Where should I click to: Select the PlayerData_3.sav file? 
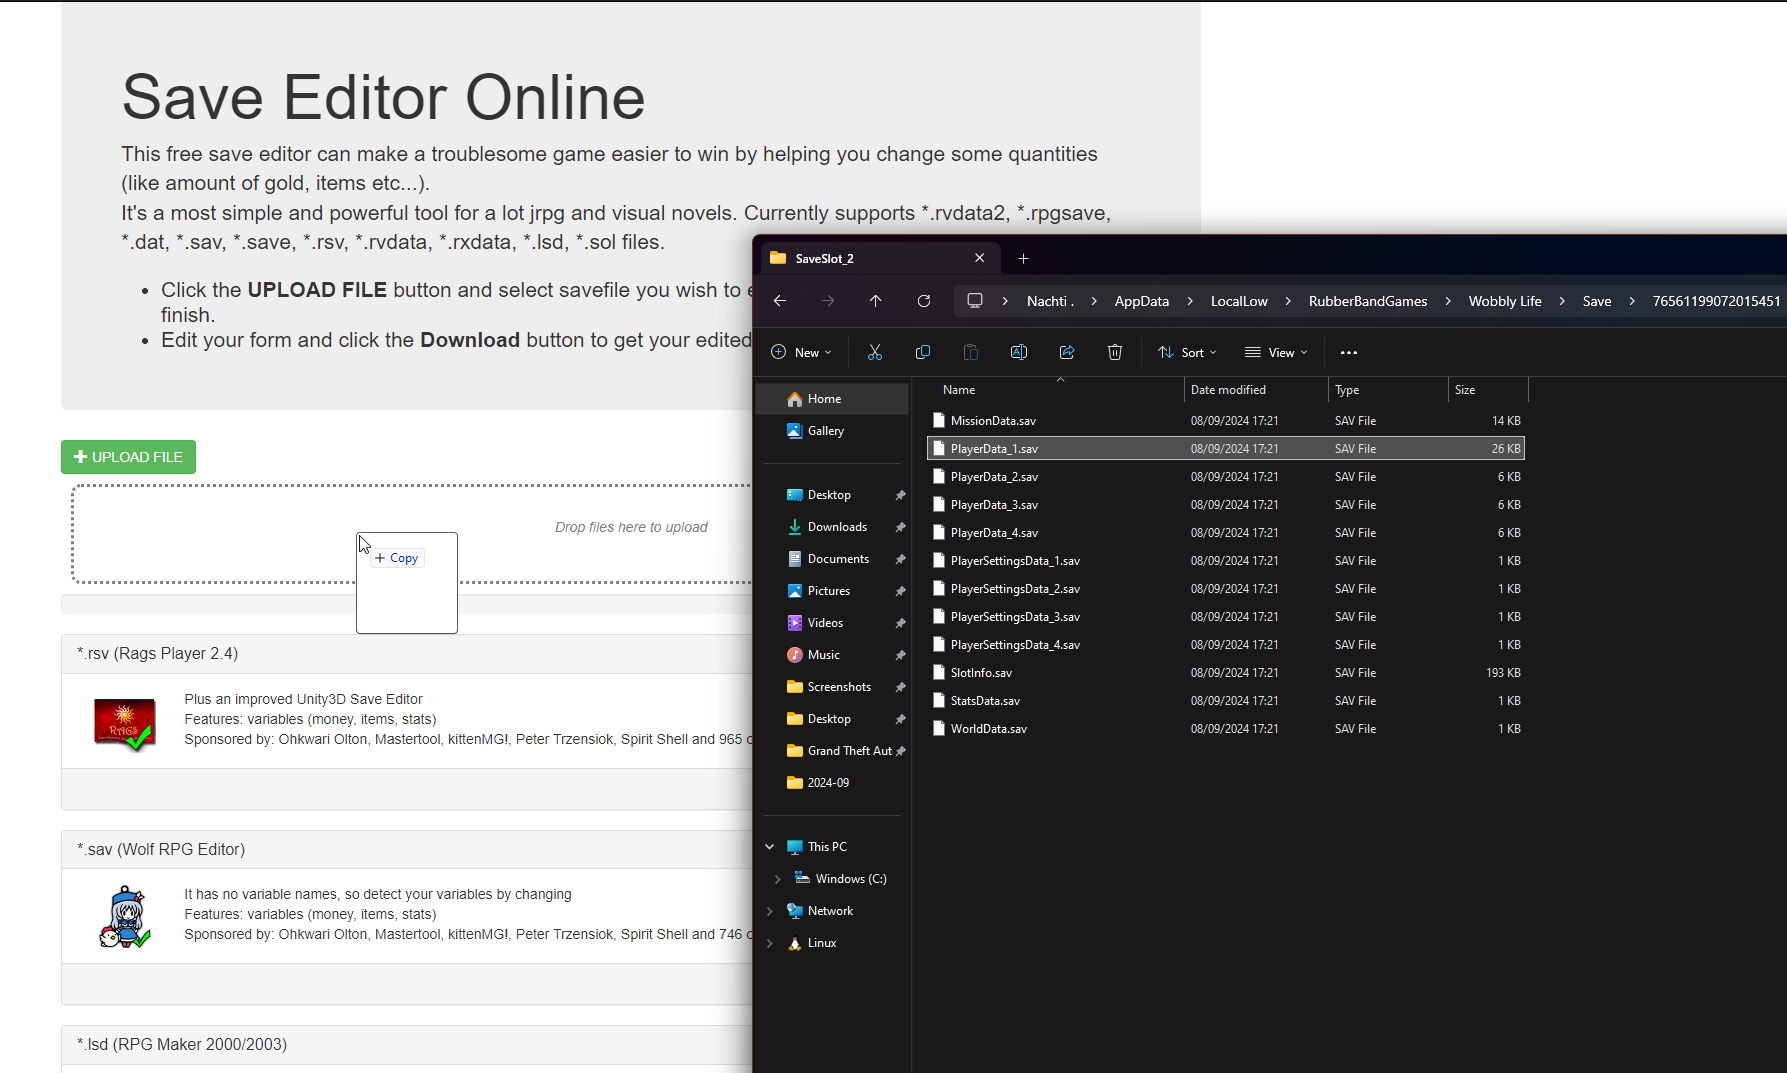pos(1226,505)
